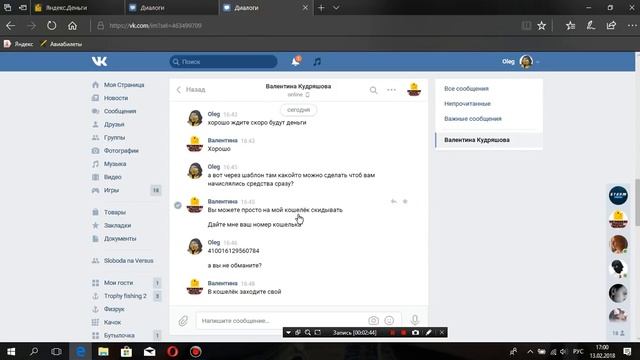The image size is (640, 360).
Task: Open the Авиабилеты bookmark
Action: (61, 44)
